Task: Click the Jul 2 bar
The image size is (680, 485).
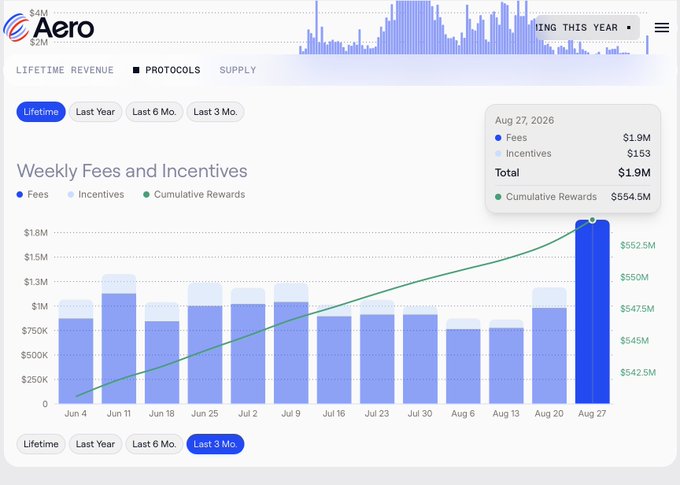Action: [248, 346]
